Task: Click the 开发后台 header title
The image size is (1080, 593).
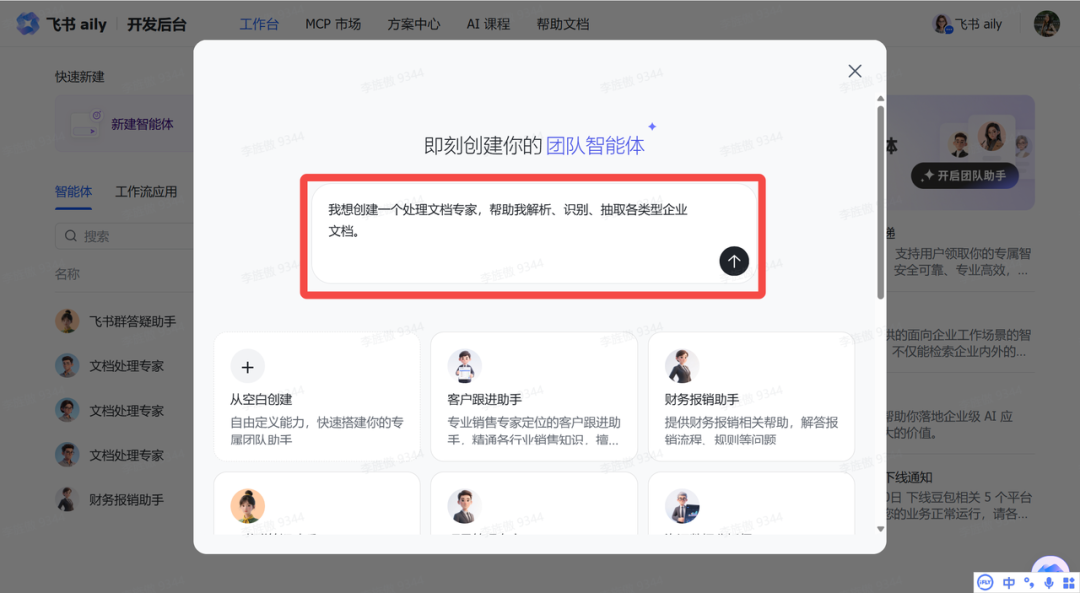Action: tap(156, 24)
